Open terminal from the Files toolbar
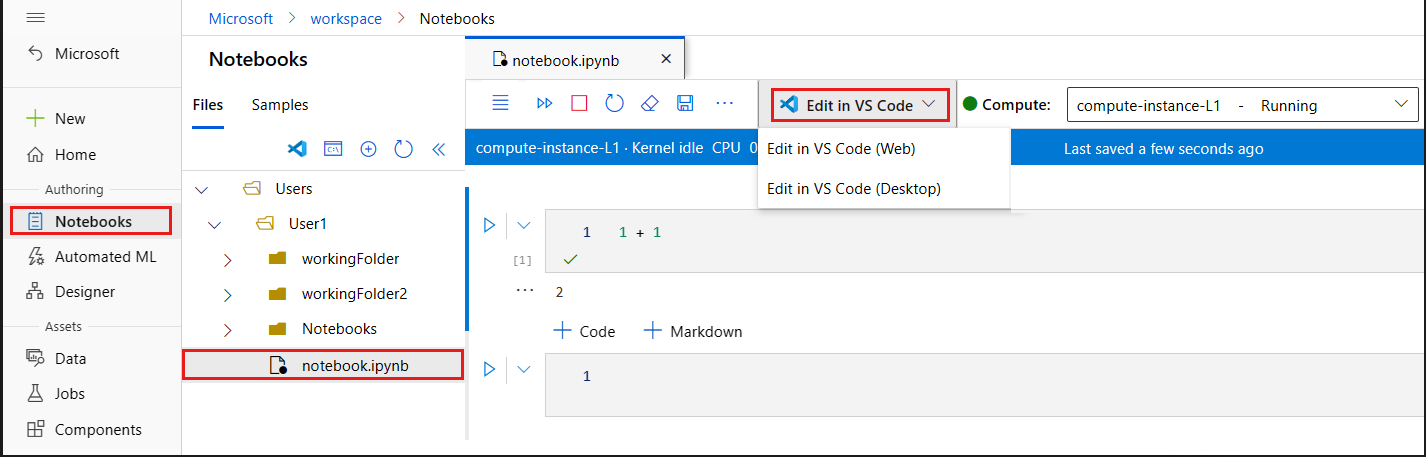 (x=333, y=149)
